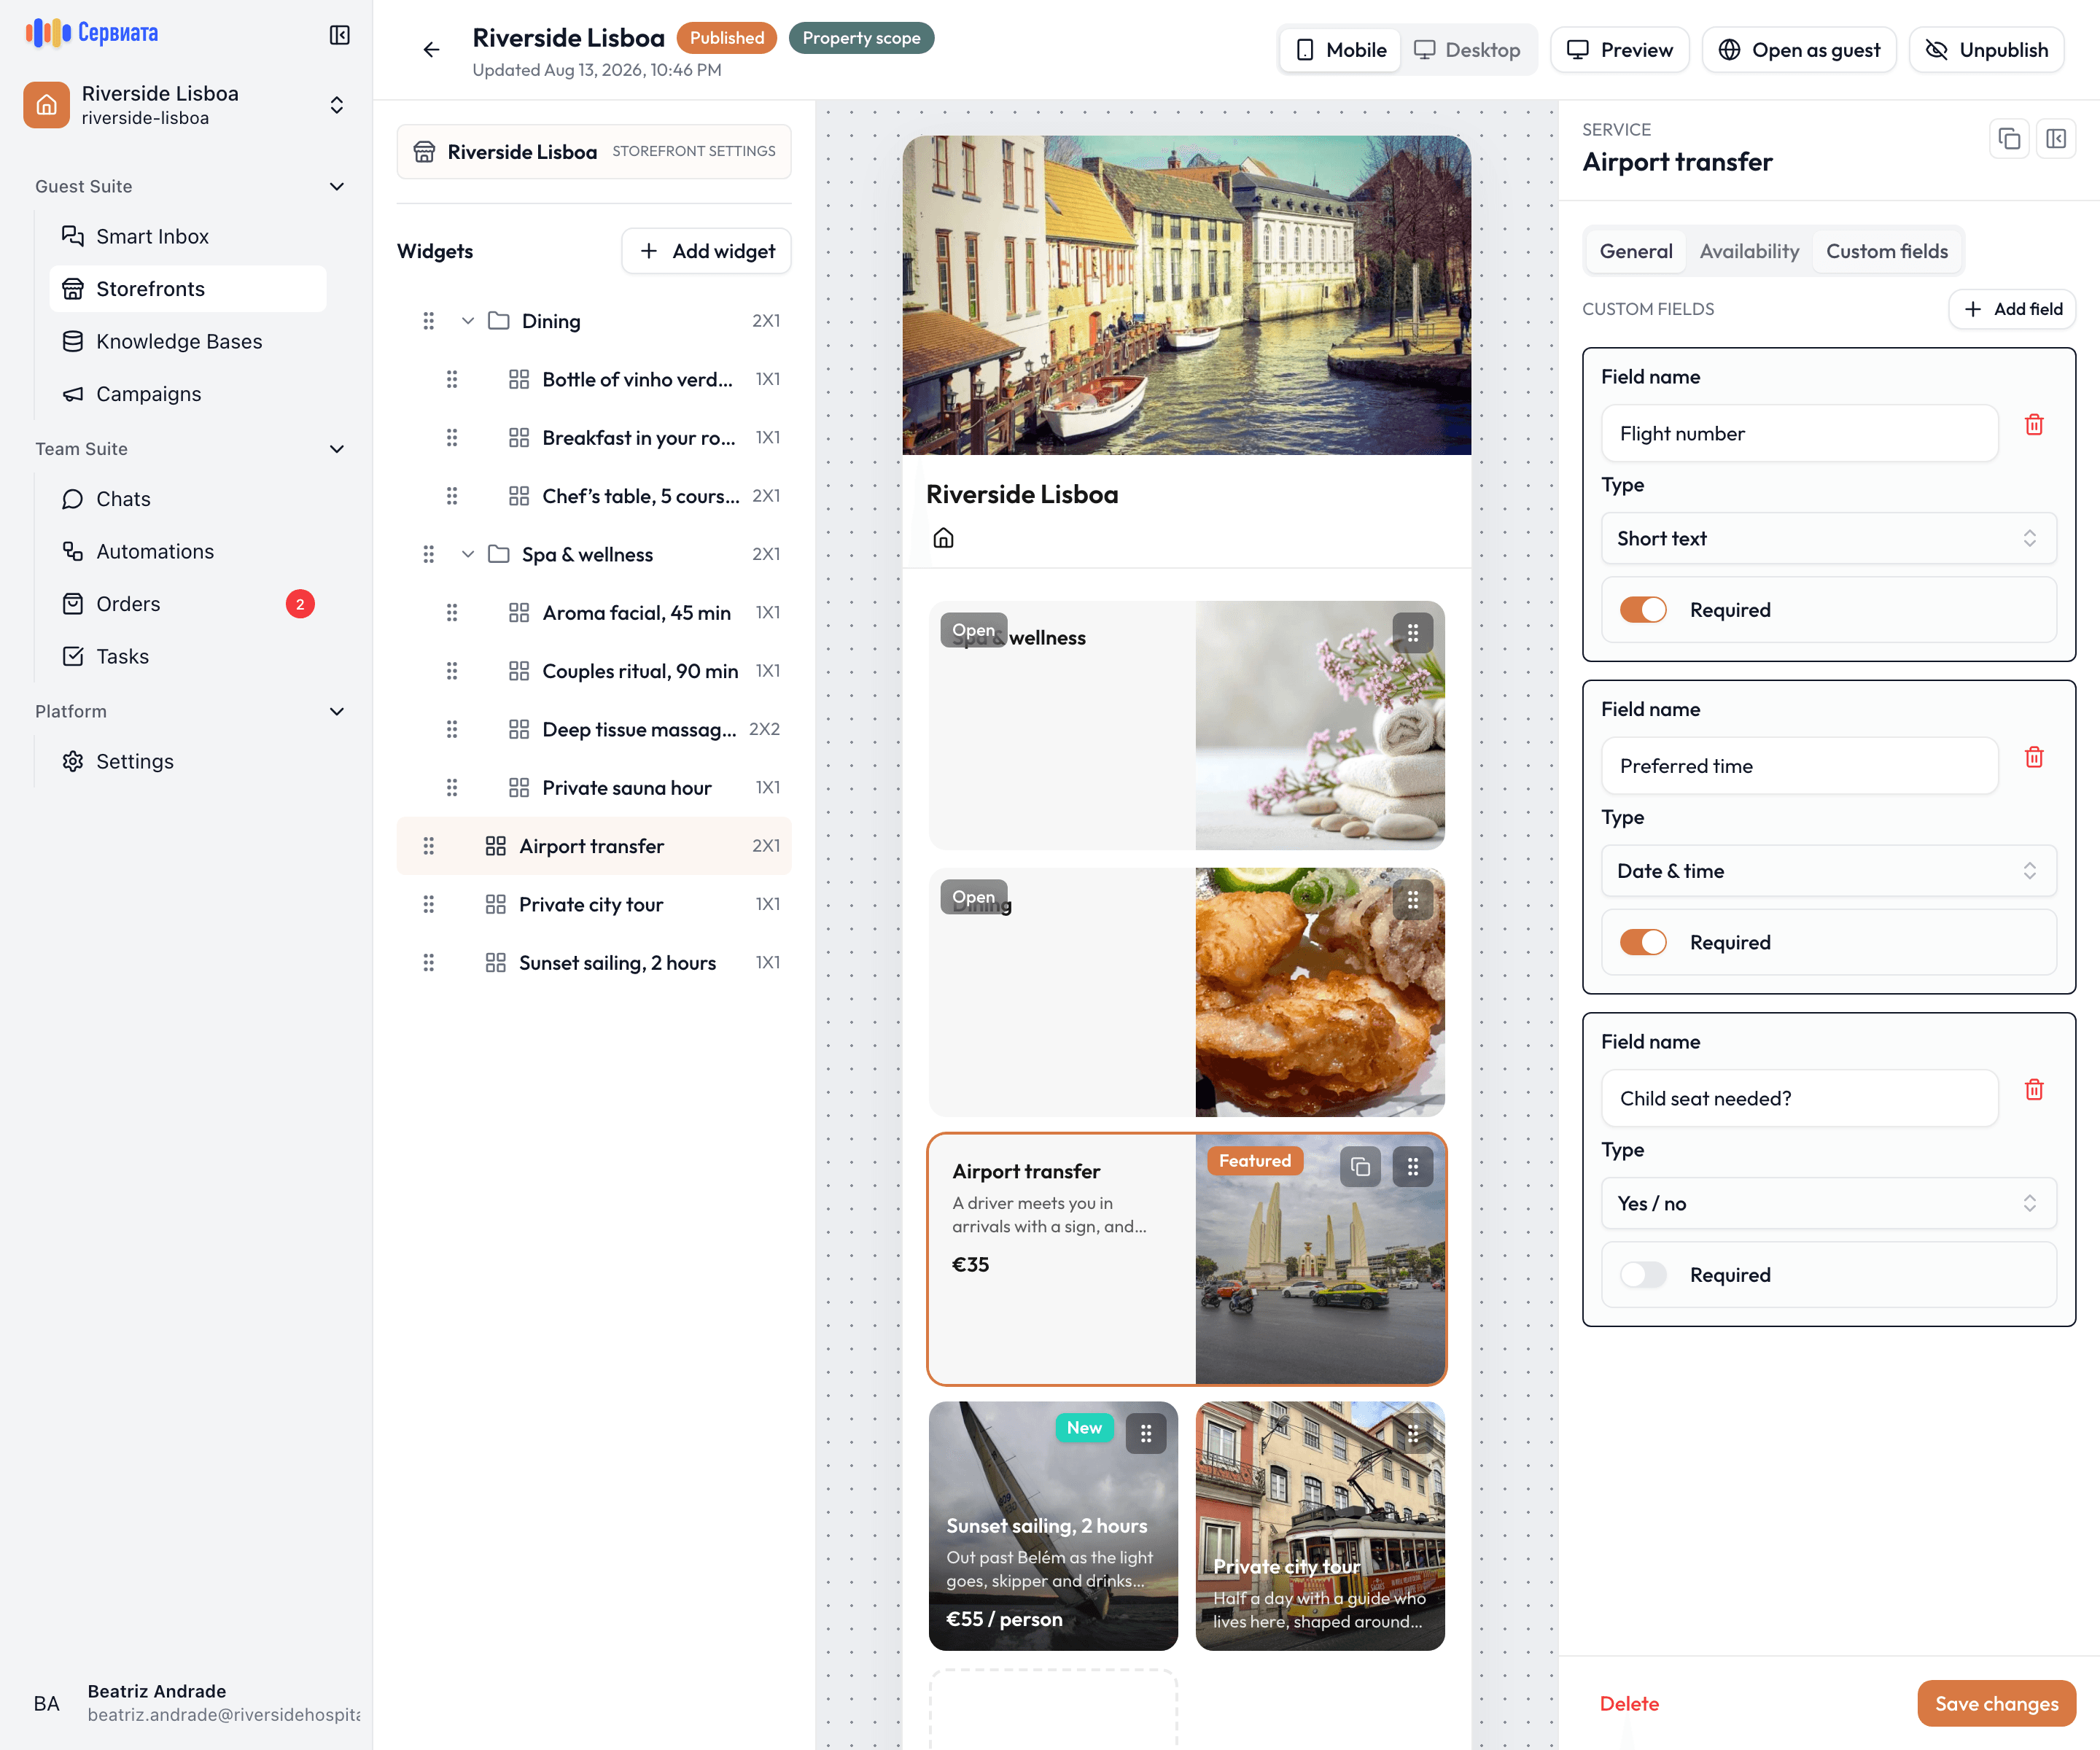Open Smart Inbox in sidebar
This screenshot has height=1750, width=2100.
(x=188, y=236)
